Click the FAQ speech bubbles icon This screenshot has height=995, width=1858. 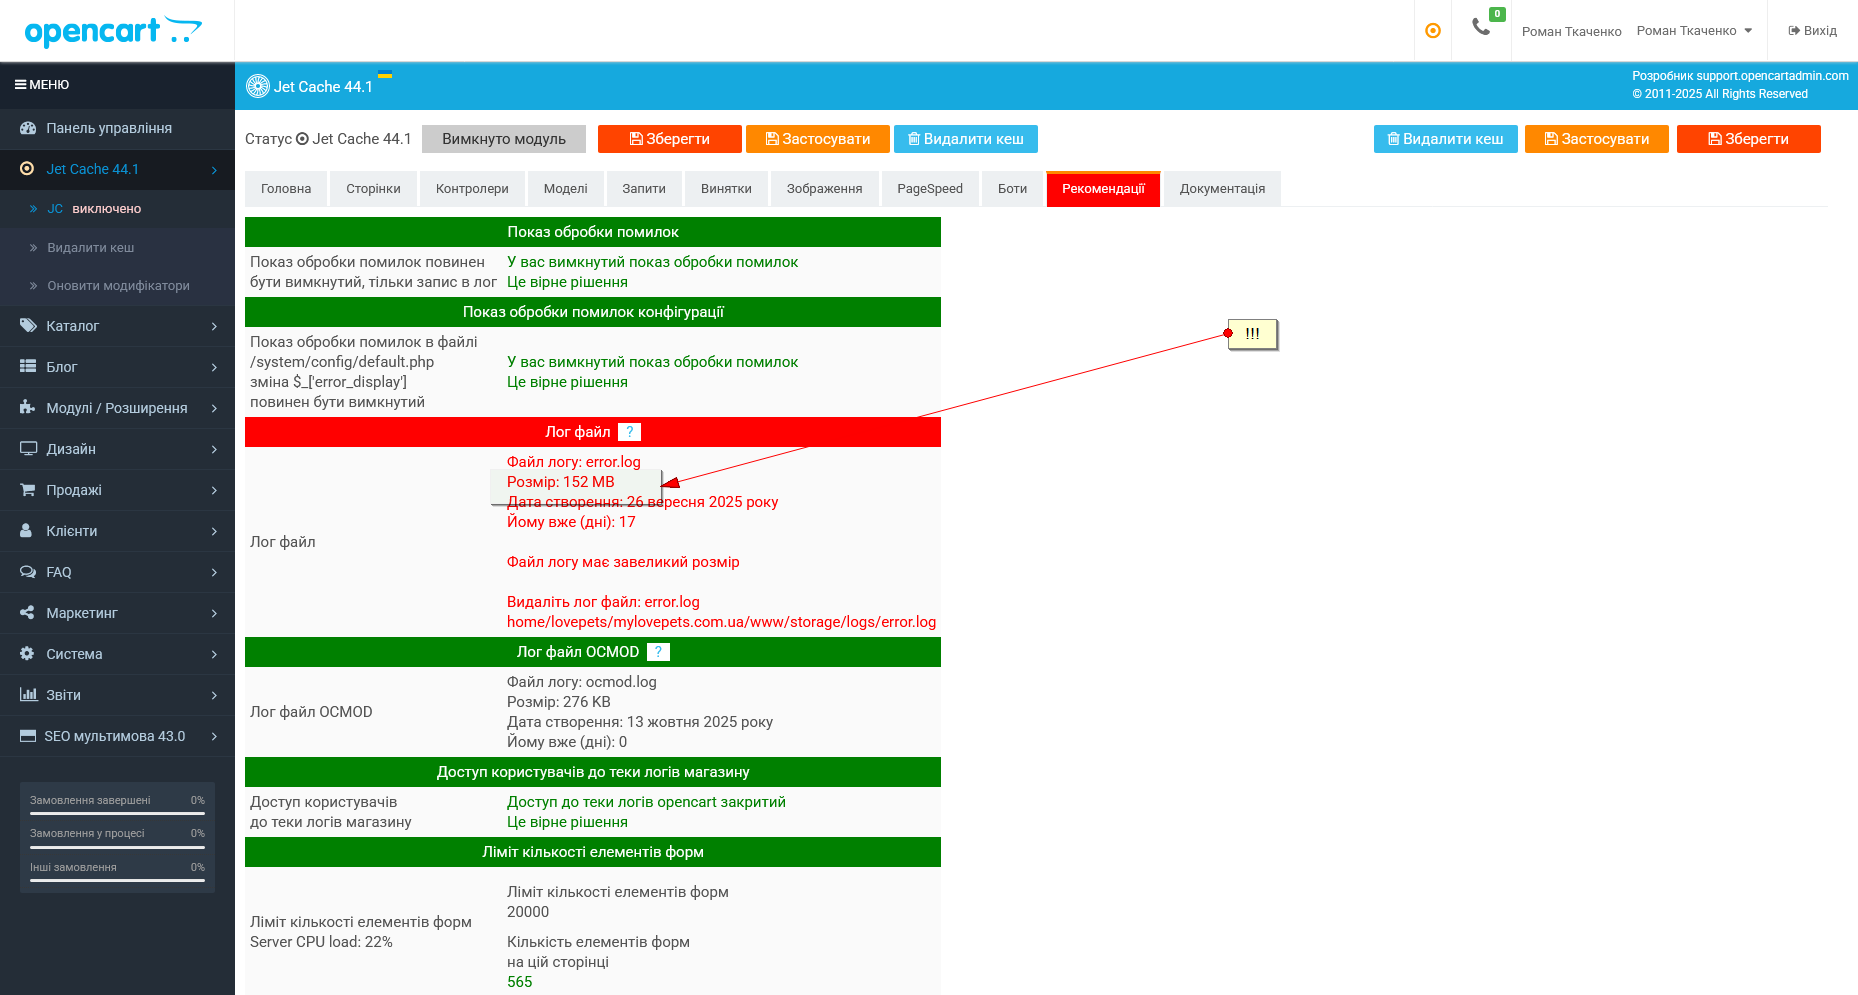point(28,572)
